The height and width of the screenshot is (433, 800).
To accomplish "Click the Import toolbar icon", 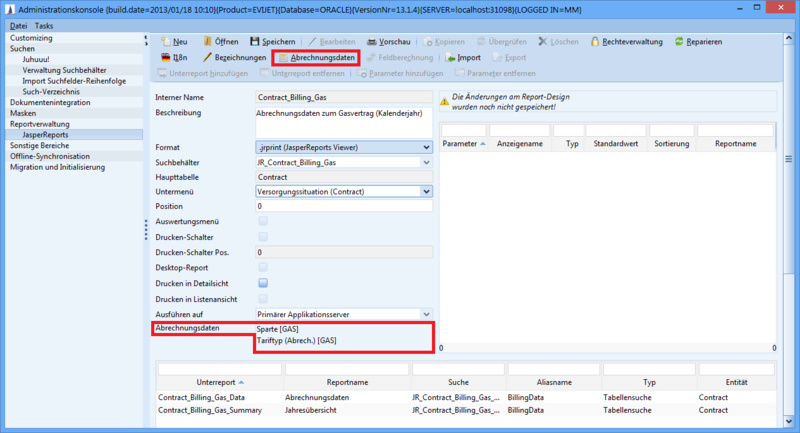I will pos(450,58).
